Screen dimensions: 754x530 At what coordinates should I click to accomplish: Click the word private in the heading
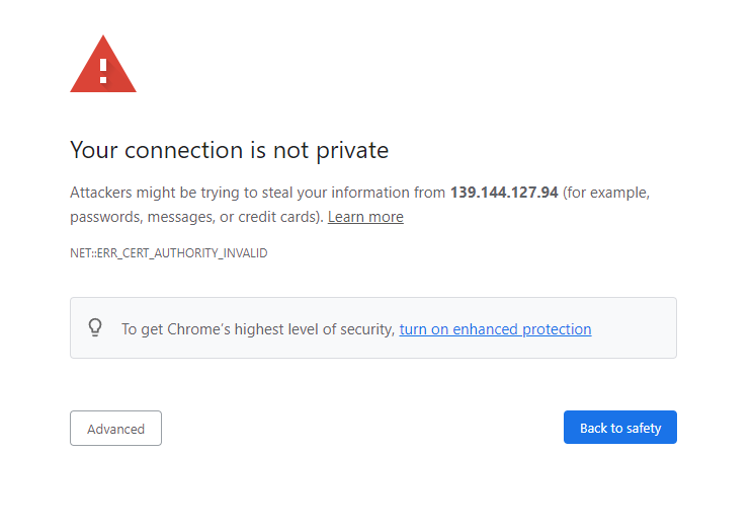352,151
